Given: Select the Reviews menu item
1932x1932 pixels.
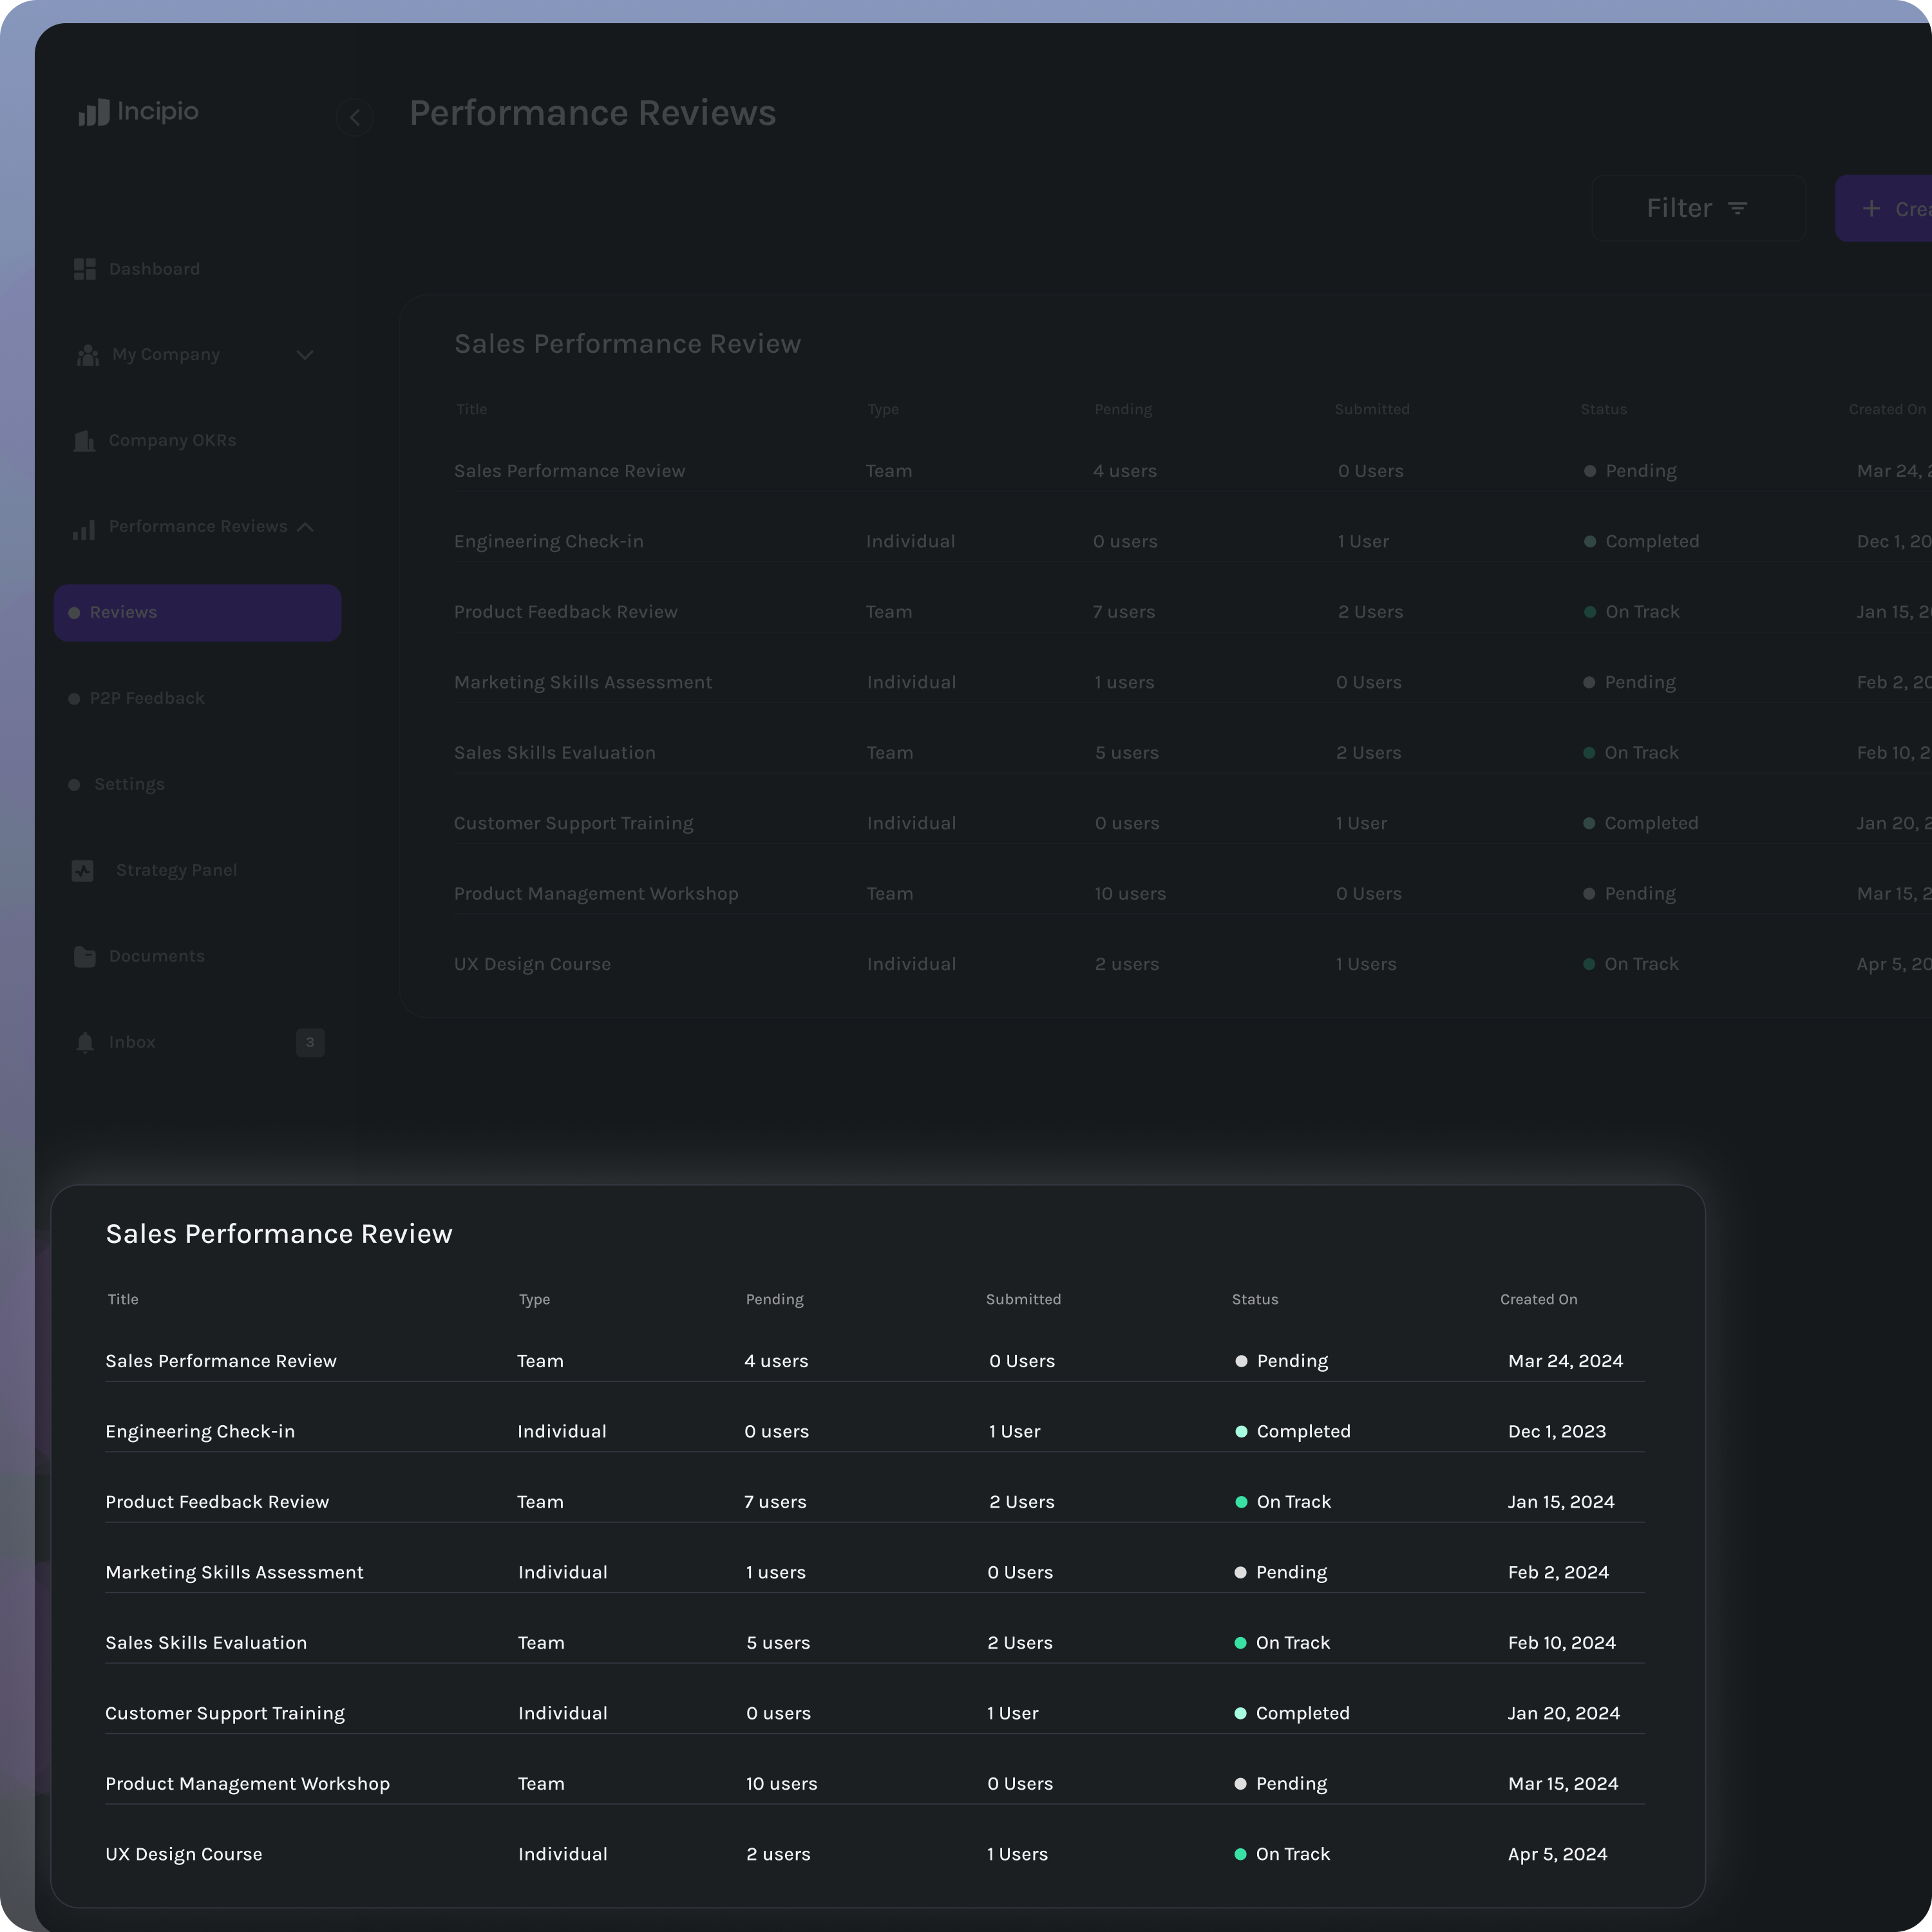Looking at the screenshot, I should 123,612.
